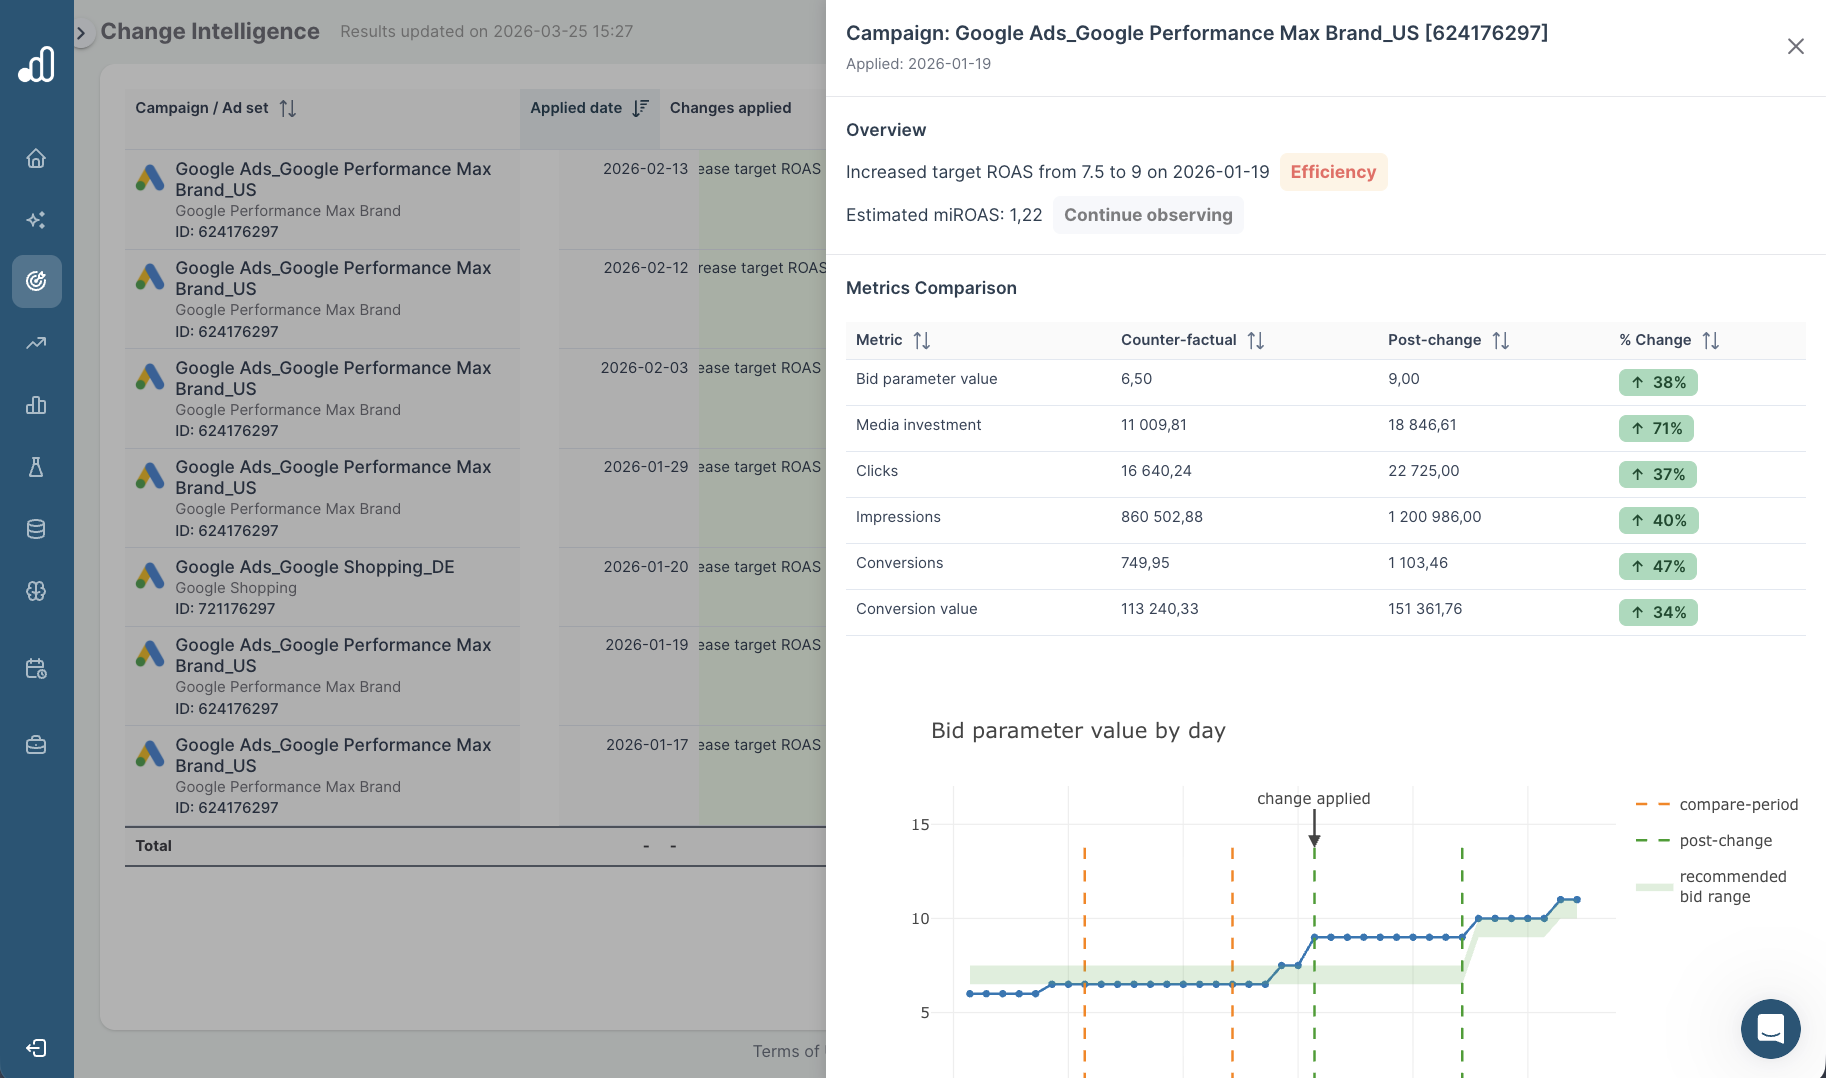Open the trend line sidebar icon
This screenshot has width=1826, height=1078.
pyautogui.click(x=36, y=343)
